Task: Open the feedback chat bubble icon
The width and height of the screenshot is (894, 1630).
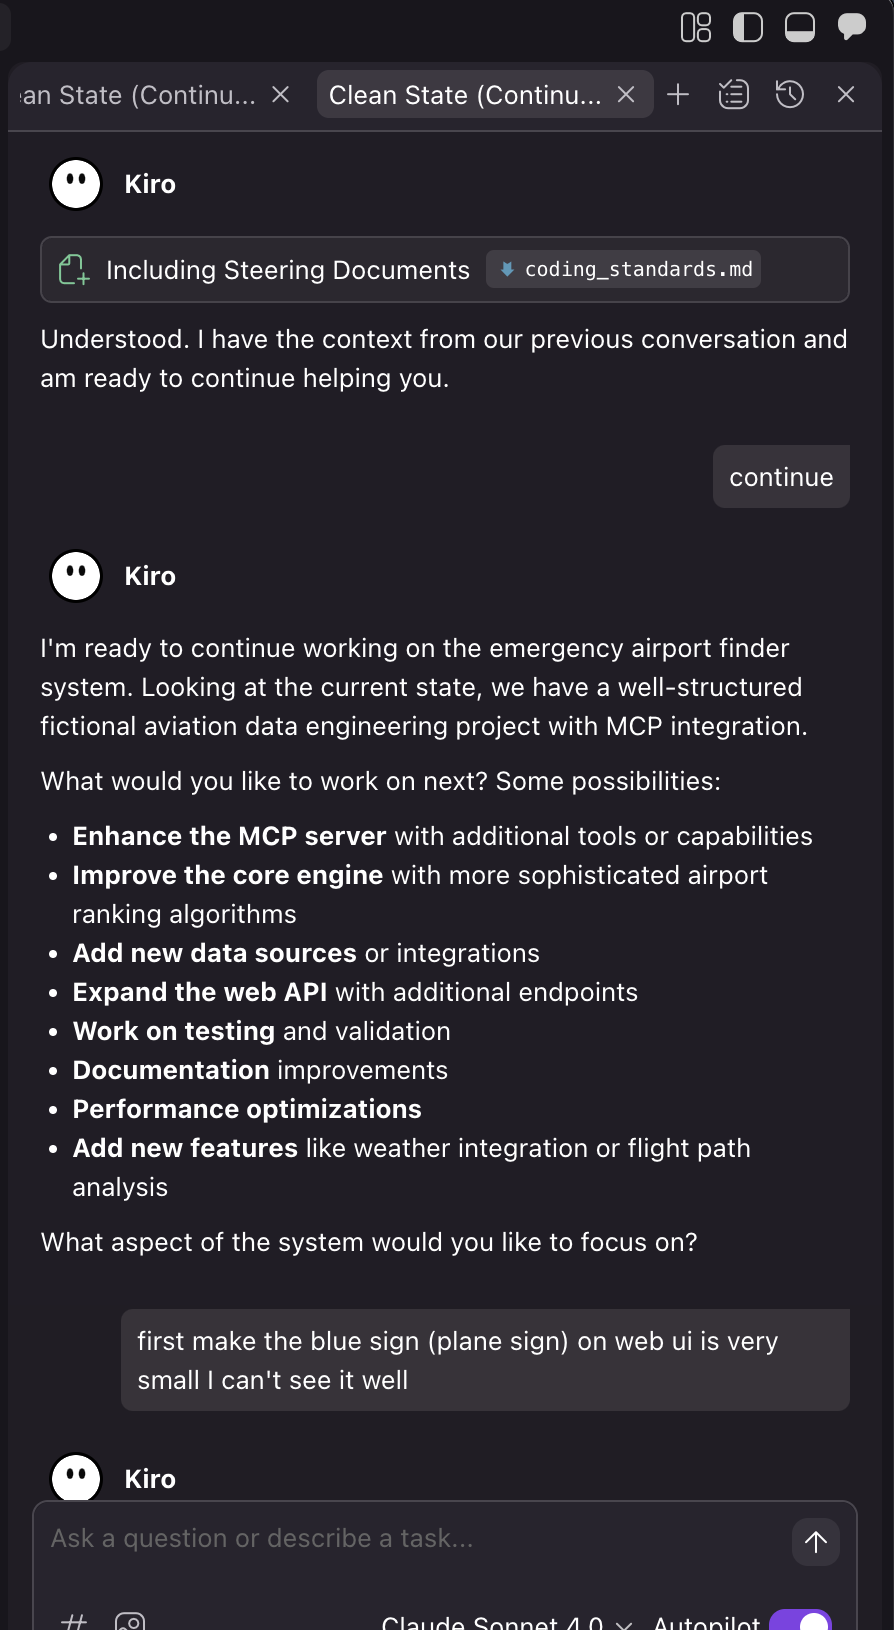Action: 852,27
